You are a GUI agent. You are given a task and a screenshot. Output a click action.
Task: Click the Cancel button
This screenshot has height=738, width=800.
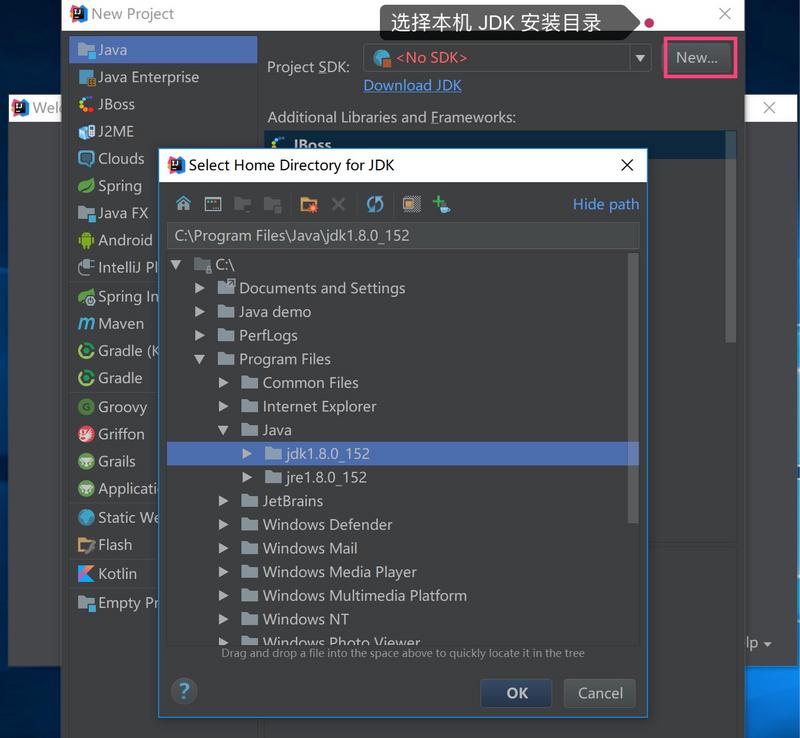[x=600, y=693]
